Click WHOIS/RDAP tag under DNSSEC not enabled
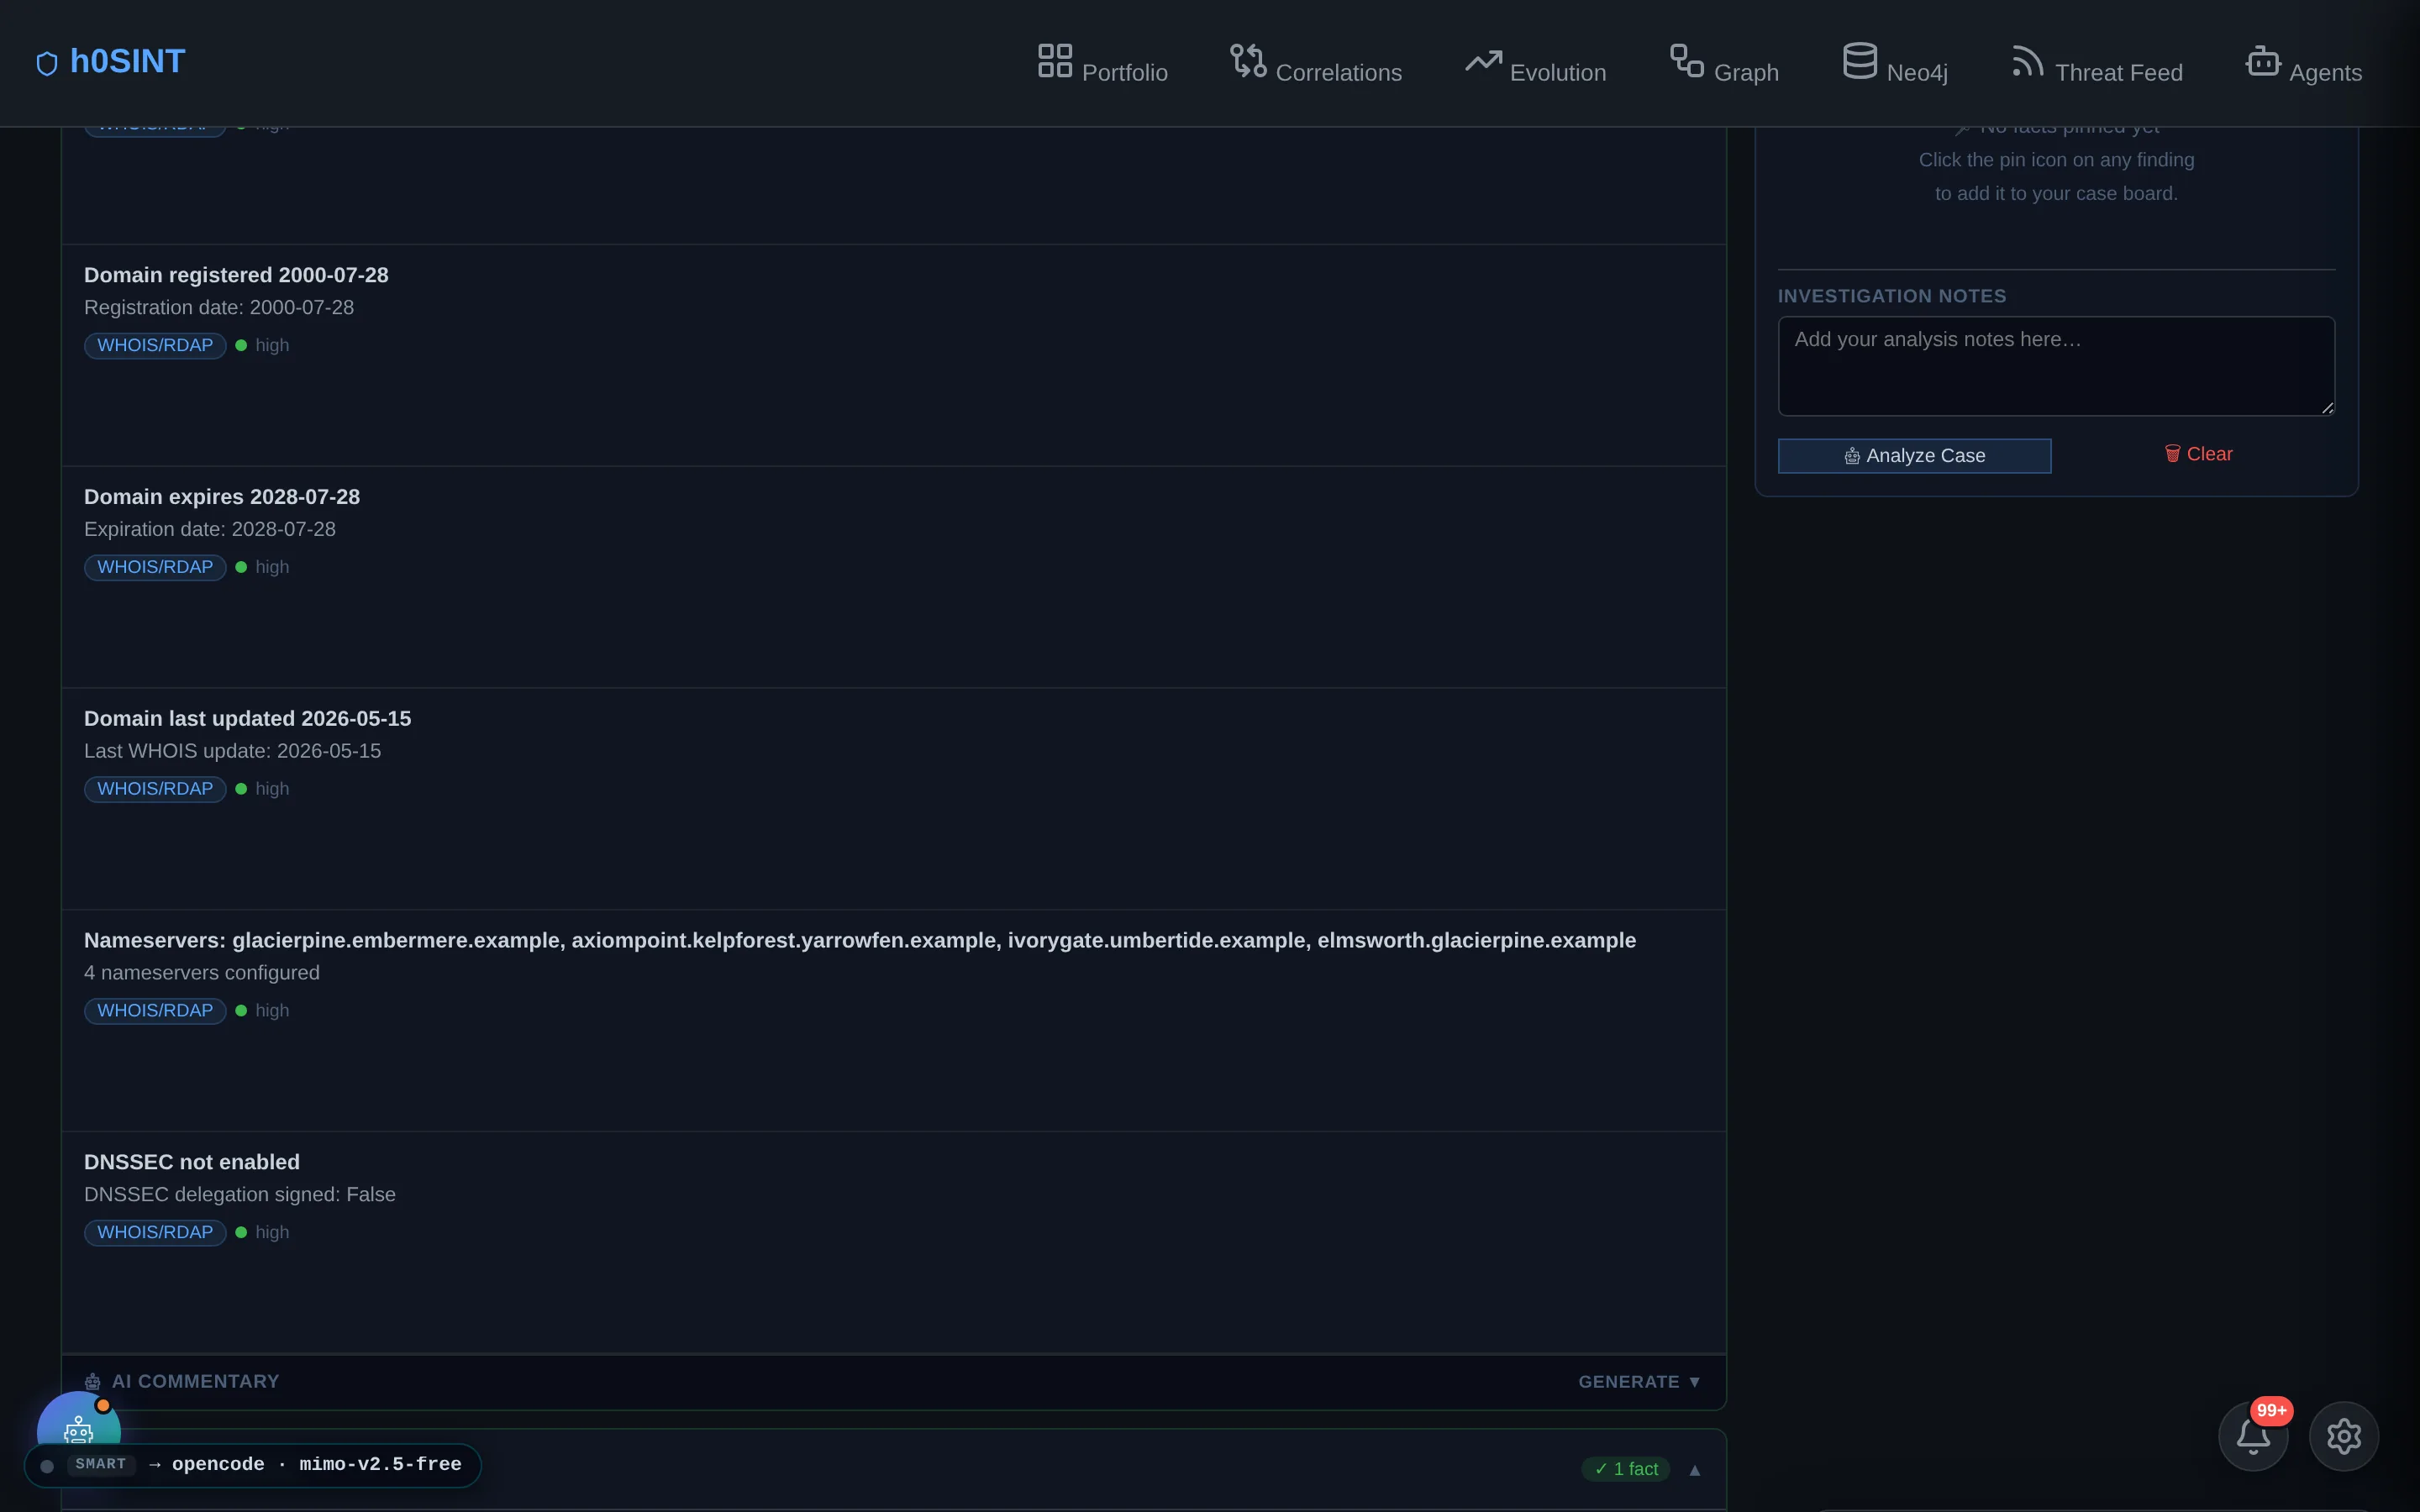This screenshot has height=1512, width=2420. pos(155,1233)
